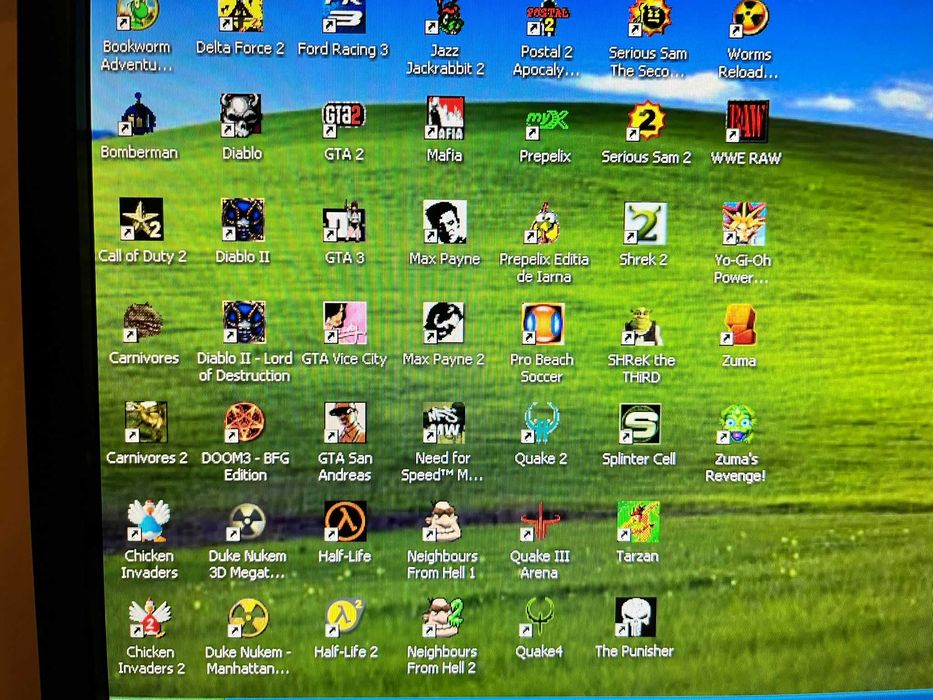Screen dimensions: 933x700
Task: Click the Chicken Invaders icon
Action: click(149, 521)
